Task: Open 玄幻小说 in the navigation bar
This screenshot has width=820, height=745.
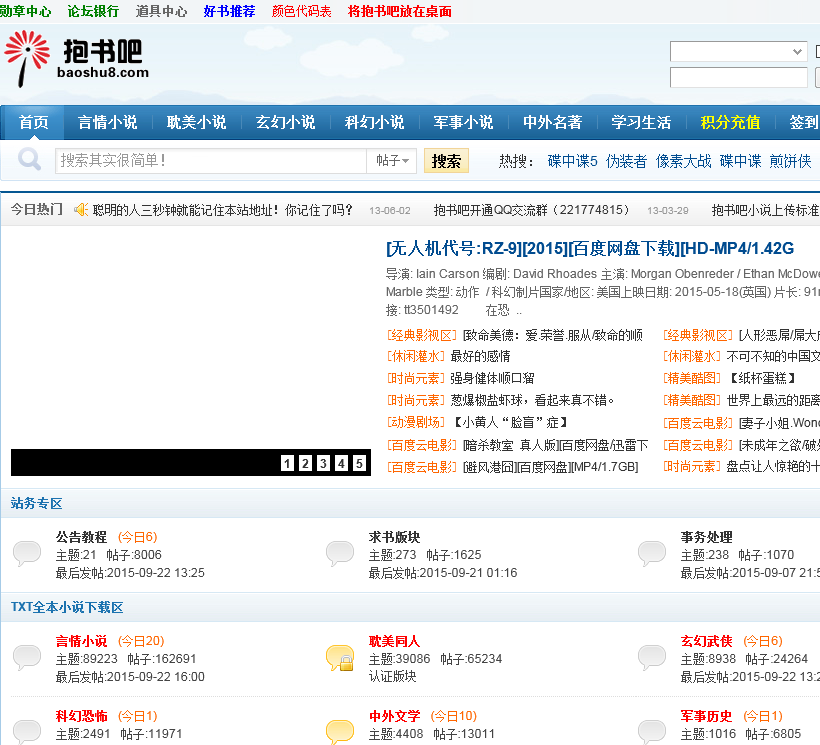Action: coord(286,122)
